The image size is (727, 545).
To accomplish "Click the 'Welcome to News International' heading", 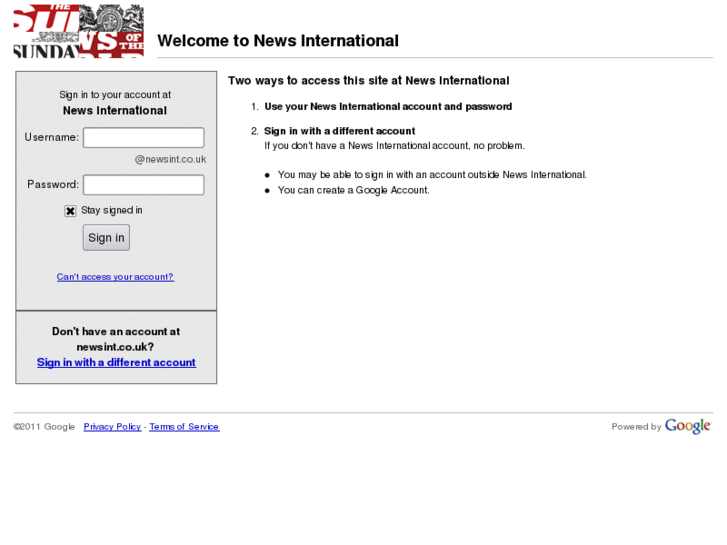I will click(x=278, y=41).
